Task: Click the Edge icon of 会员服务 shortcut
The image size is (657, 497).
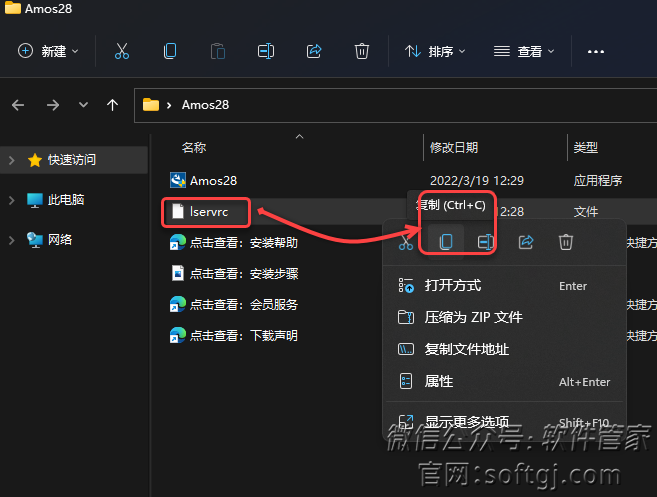Action: point(178,304)
